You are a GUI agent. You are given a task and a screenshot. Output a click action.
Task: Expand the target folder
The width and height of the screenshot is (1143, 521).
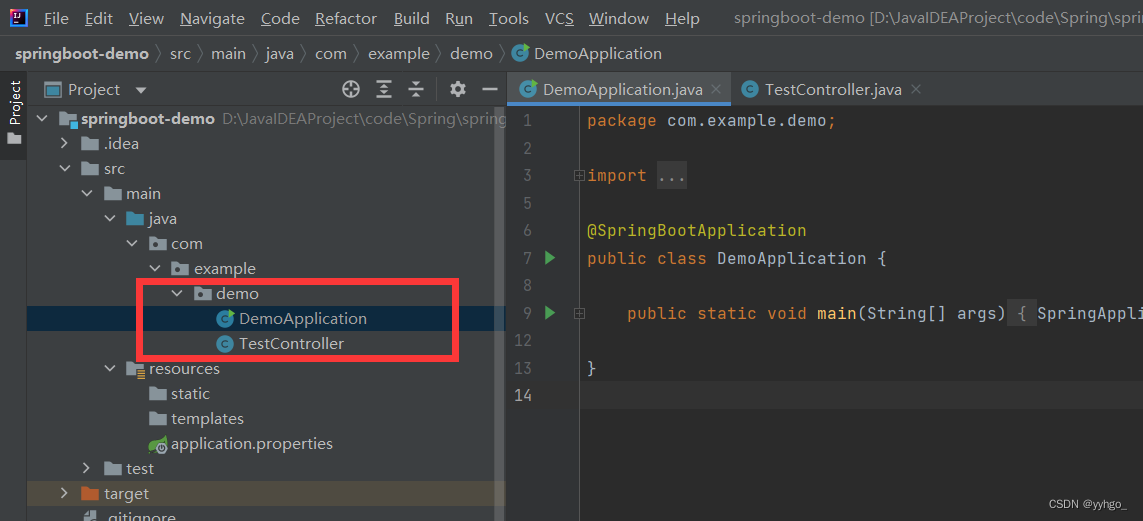pyautogui.click(x=65, y=494)
